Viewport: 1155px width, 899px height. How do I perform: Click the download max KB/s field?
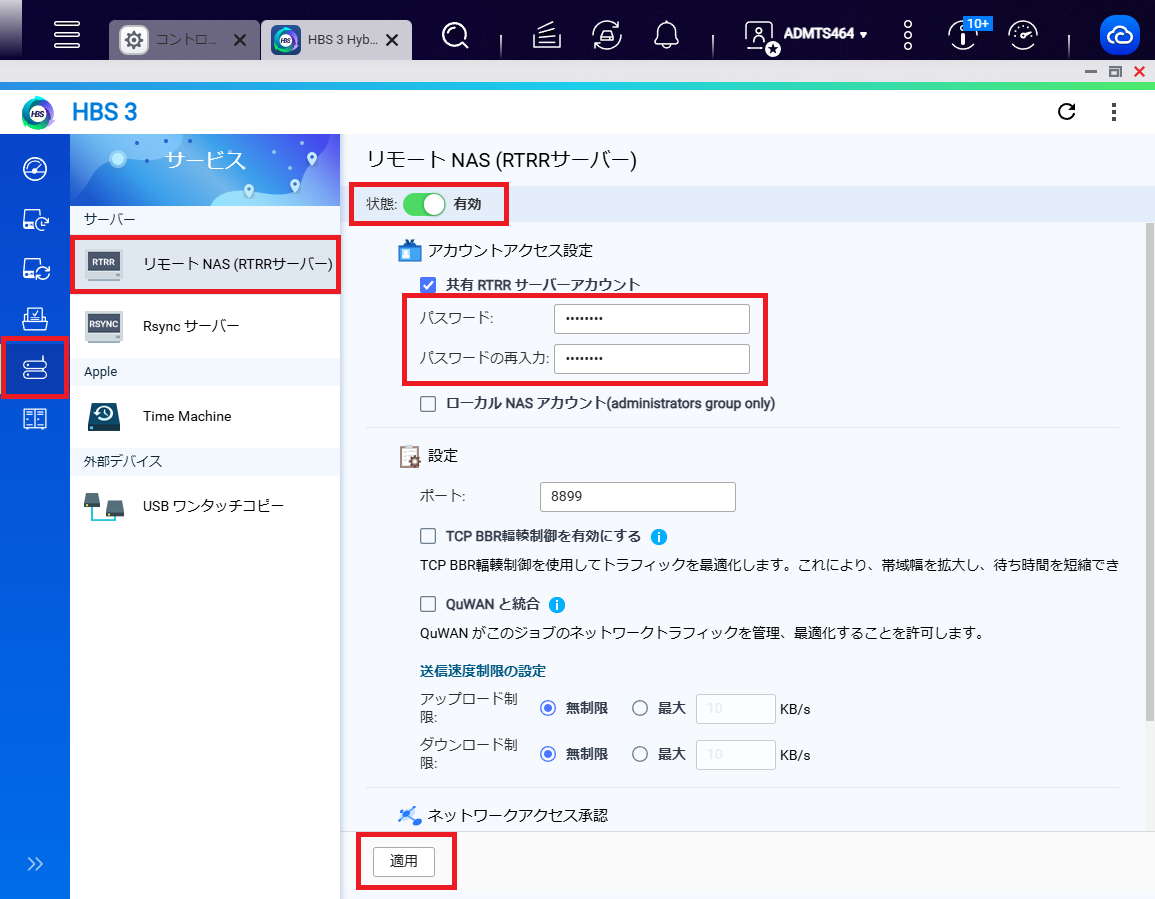(x=736, y=755)
